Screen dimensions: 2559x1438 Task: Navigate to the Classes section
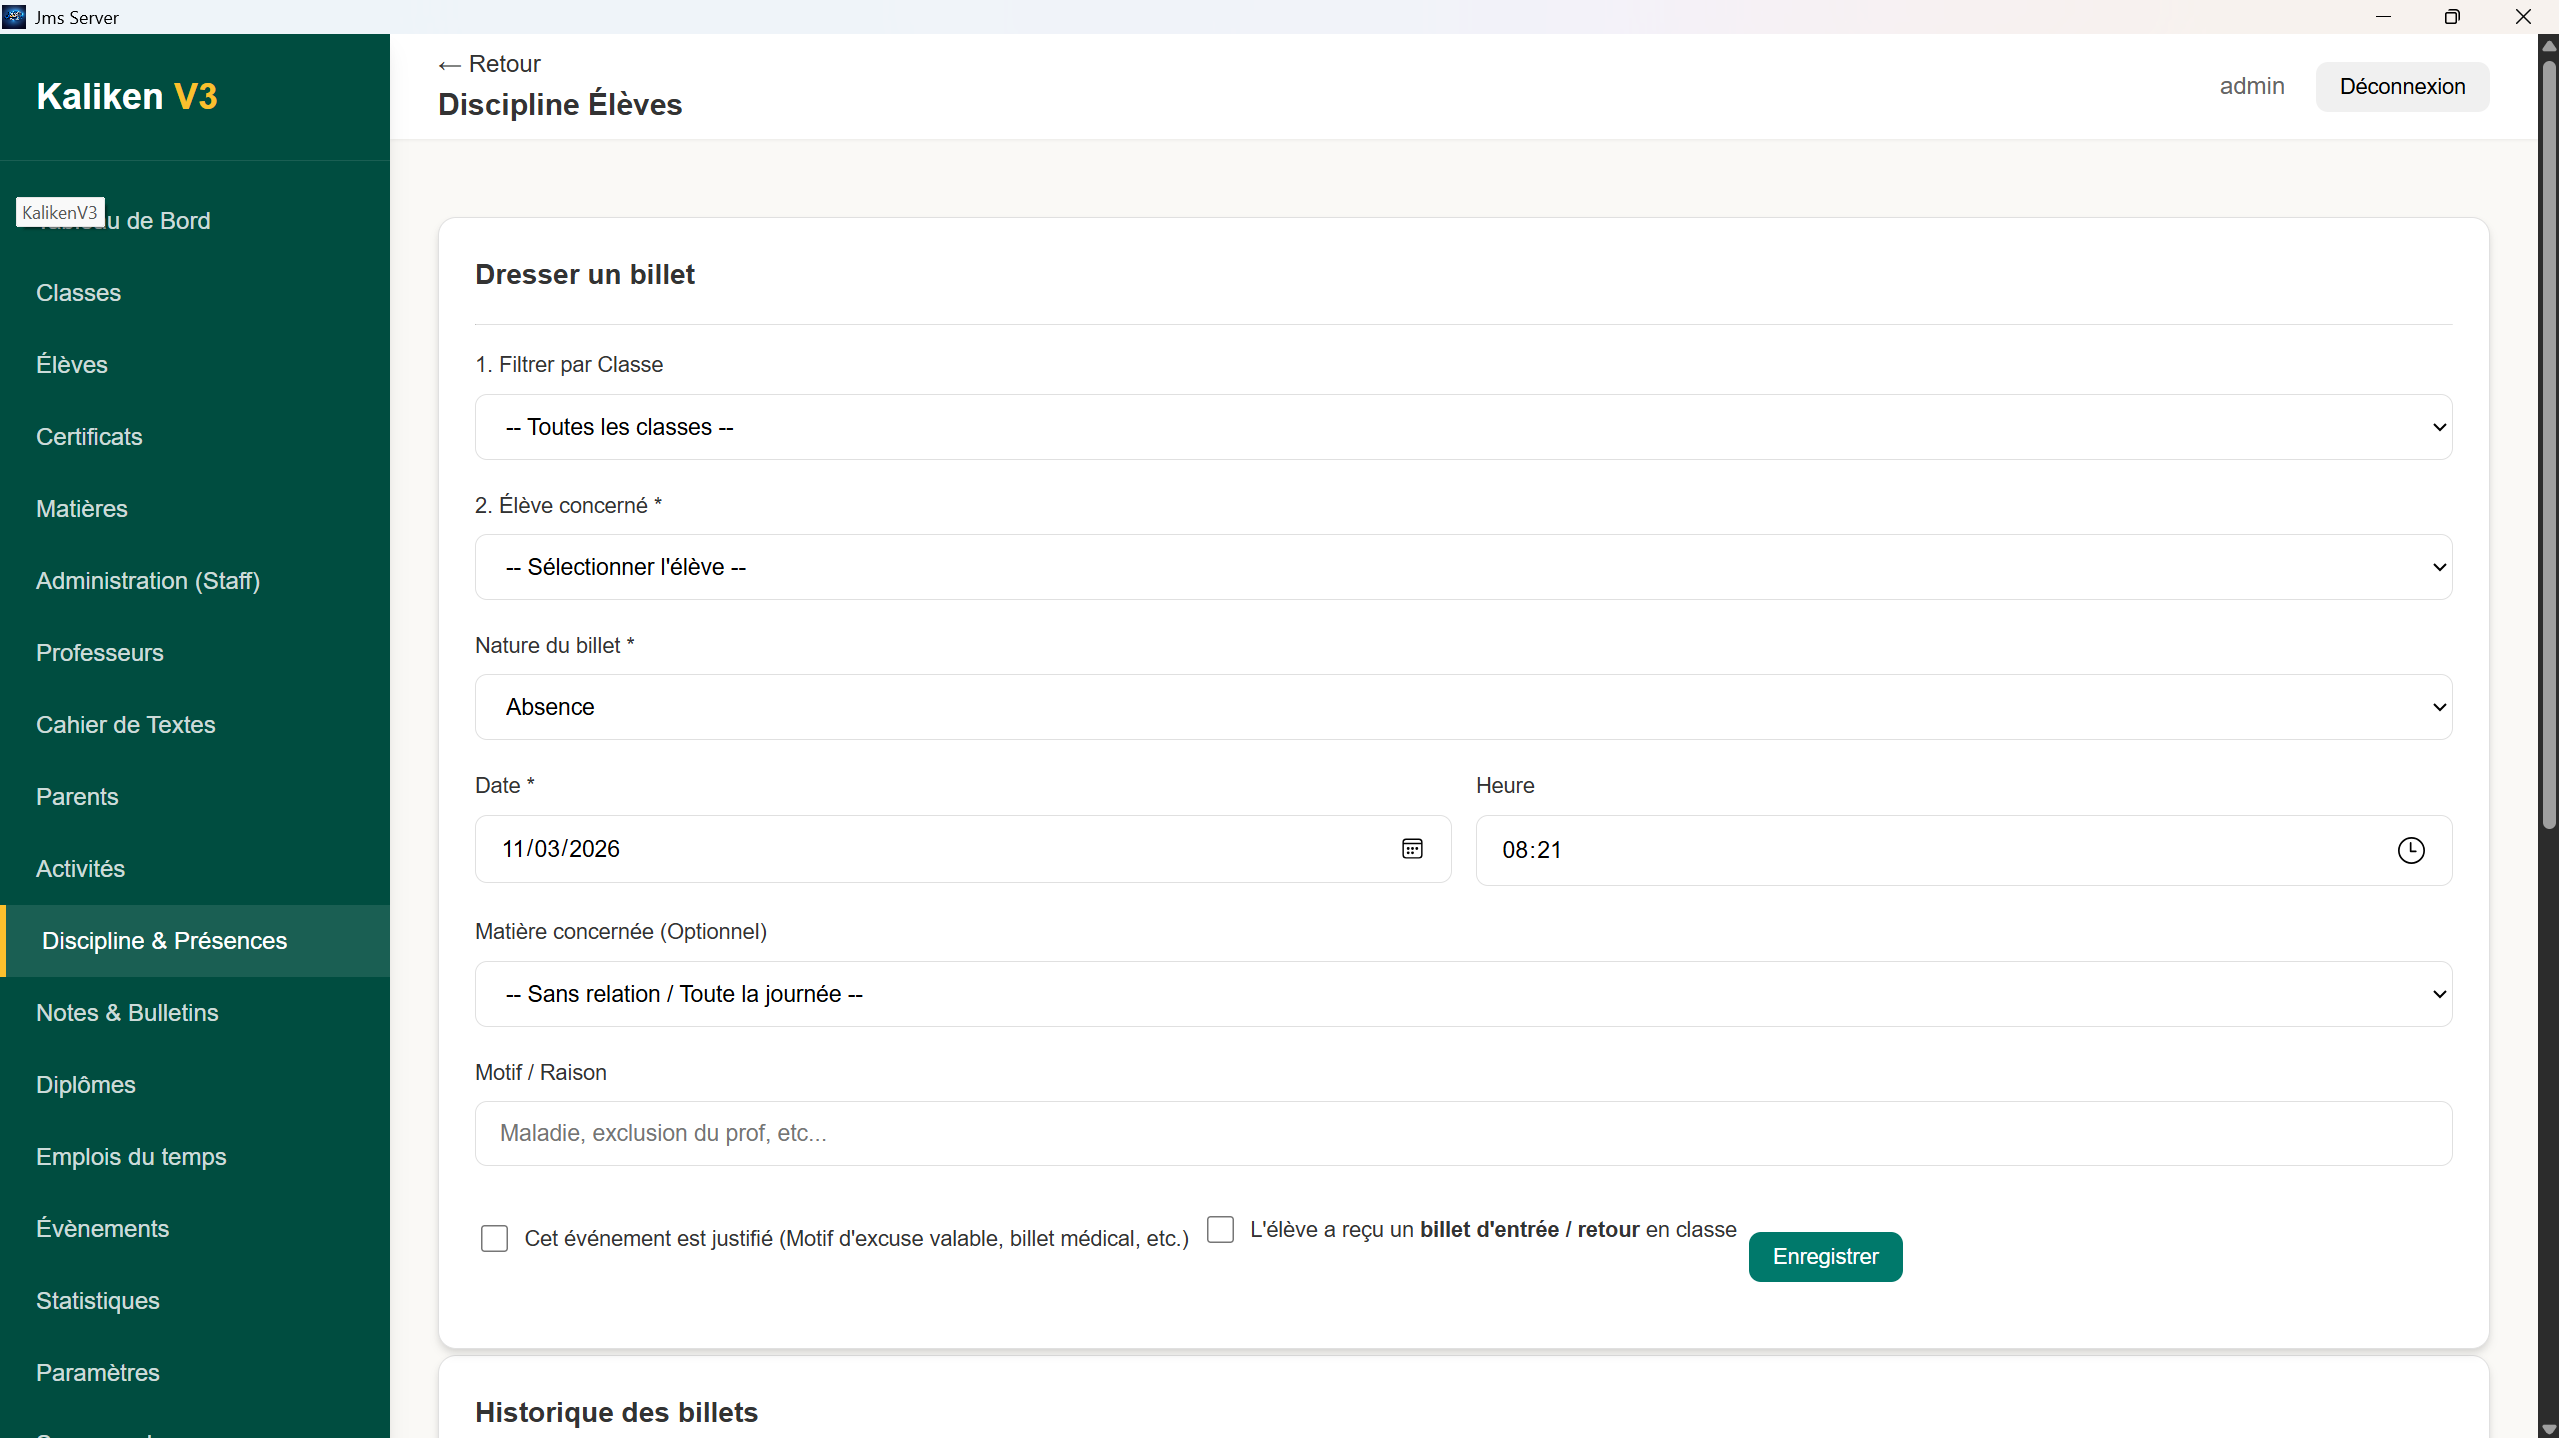[79, 292]
